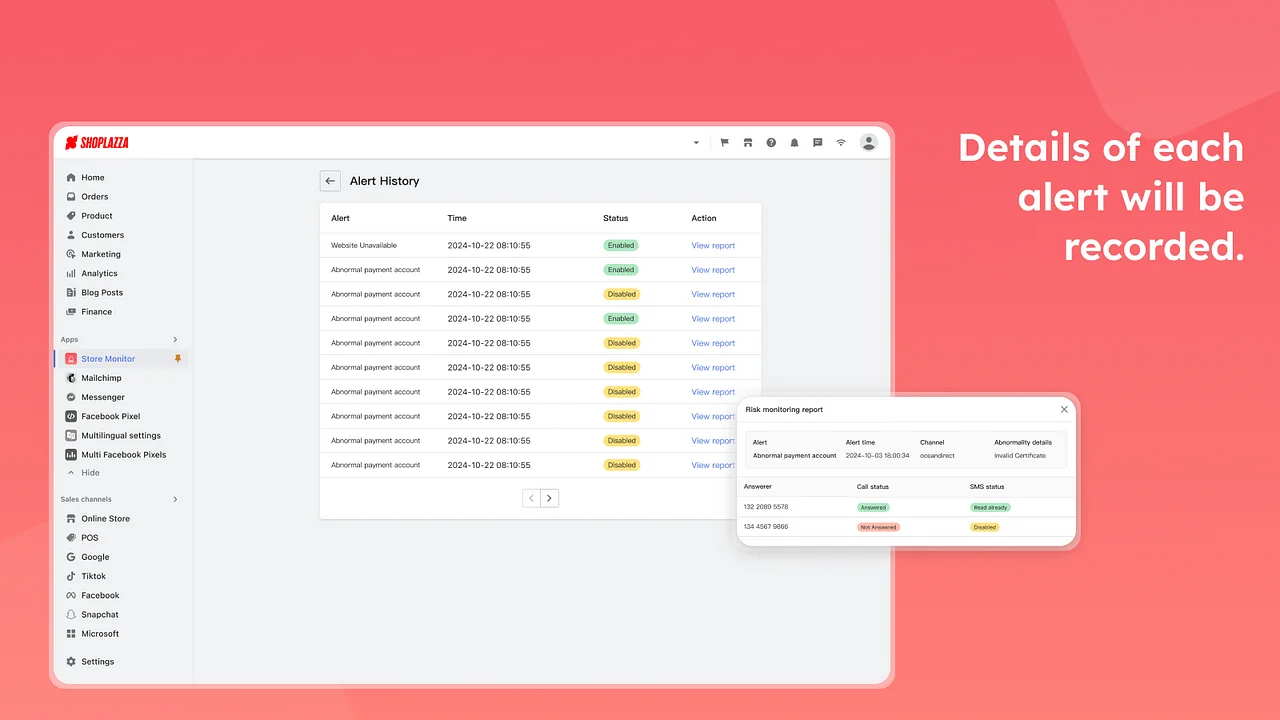The image size is (1280, 720).
Task: Select Analytics in the sidebar
Action: pos(100,273)
